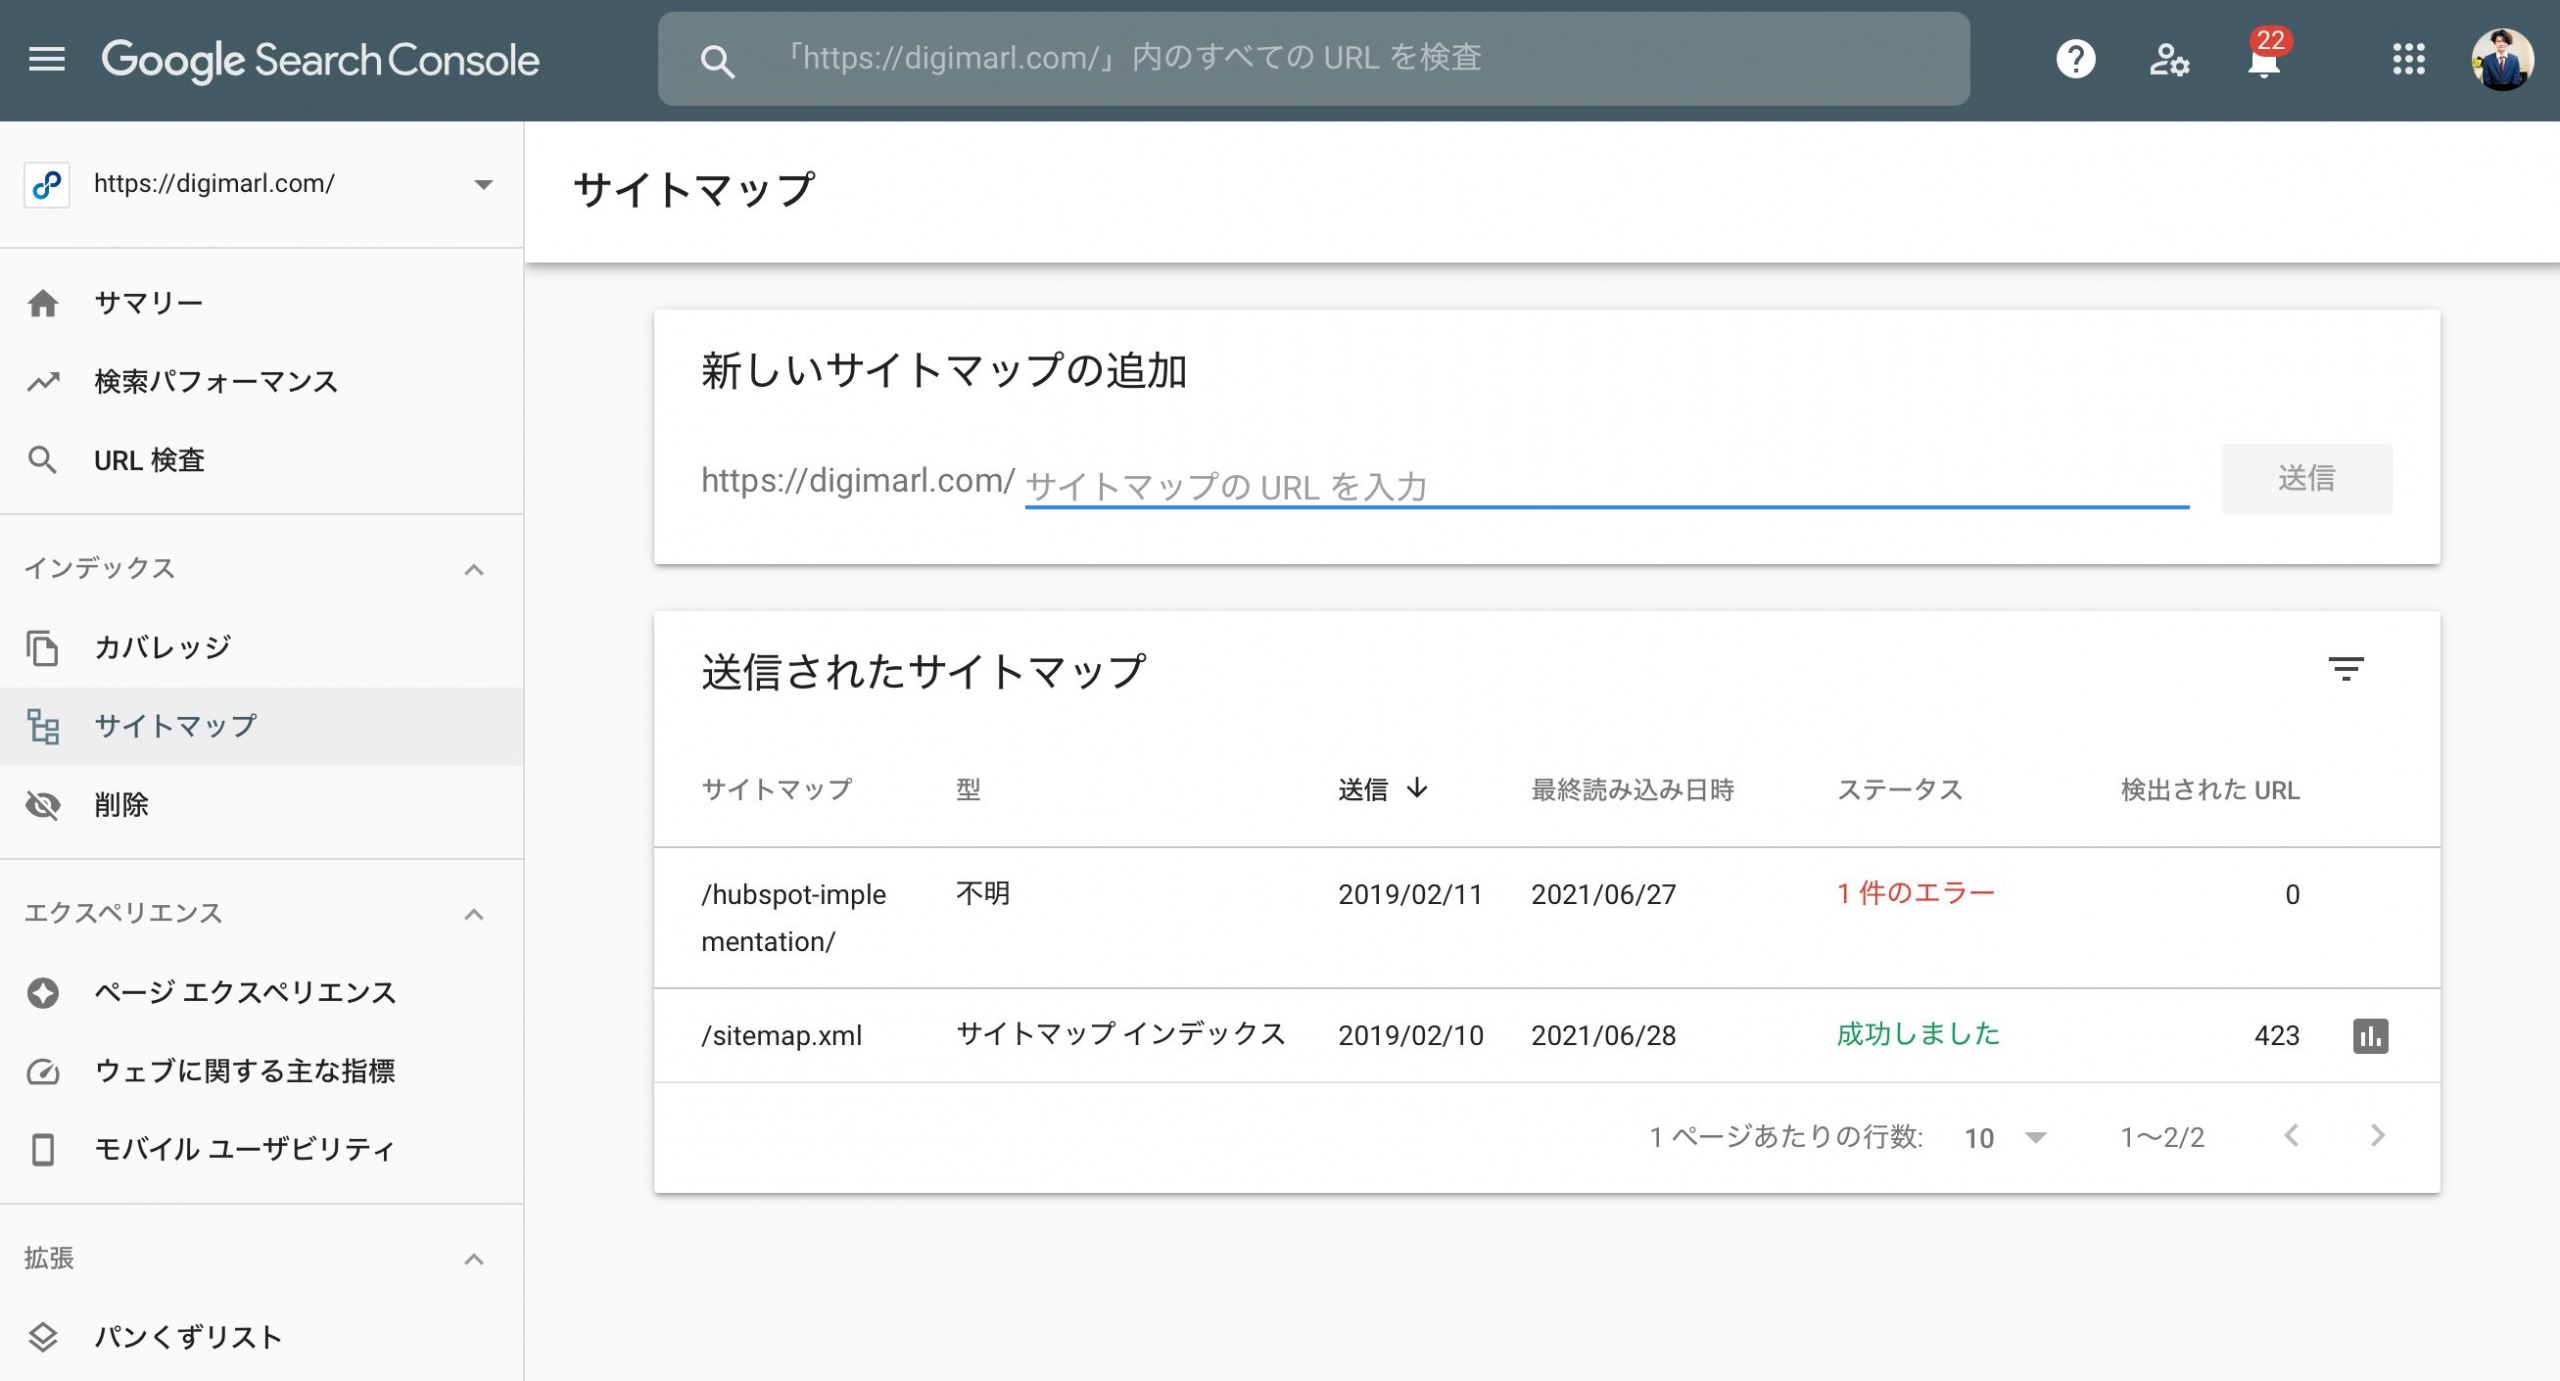Viewport: 2560px width, 1381px height.
Task: Click the phone icon for モバイル ユーザビリティ
Action: click(43, 1150)
